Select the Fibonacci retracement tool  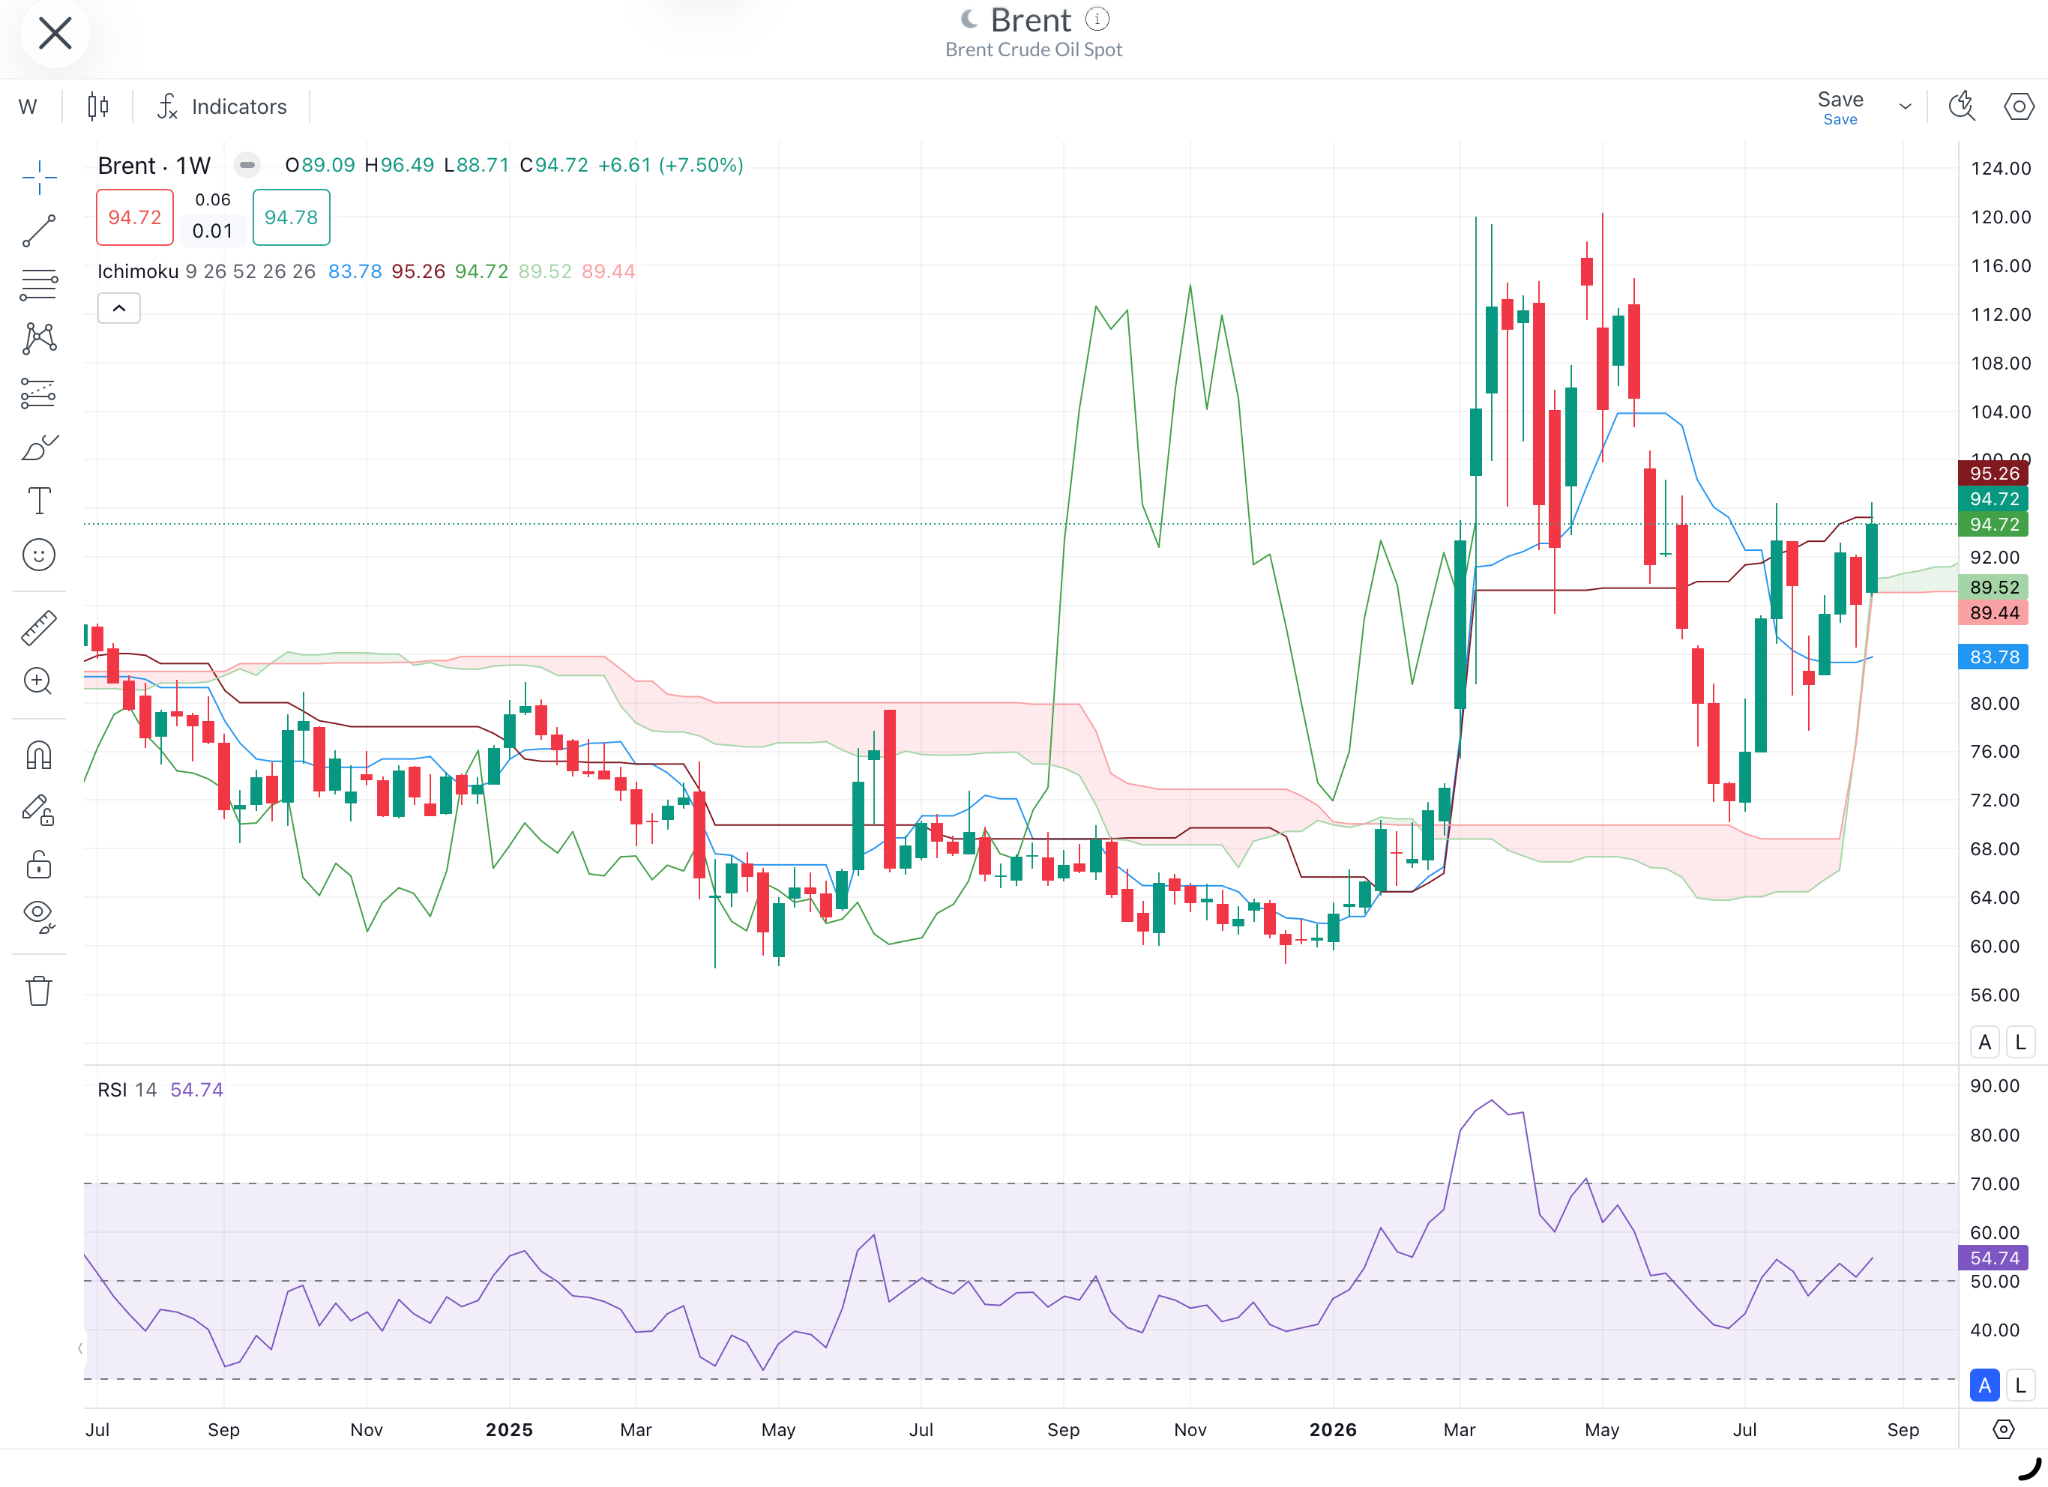tap(39, 285)
